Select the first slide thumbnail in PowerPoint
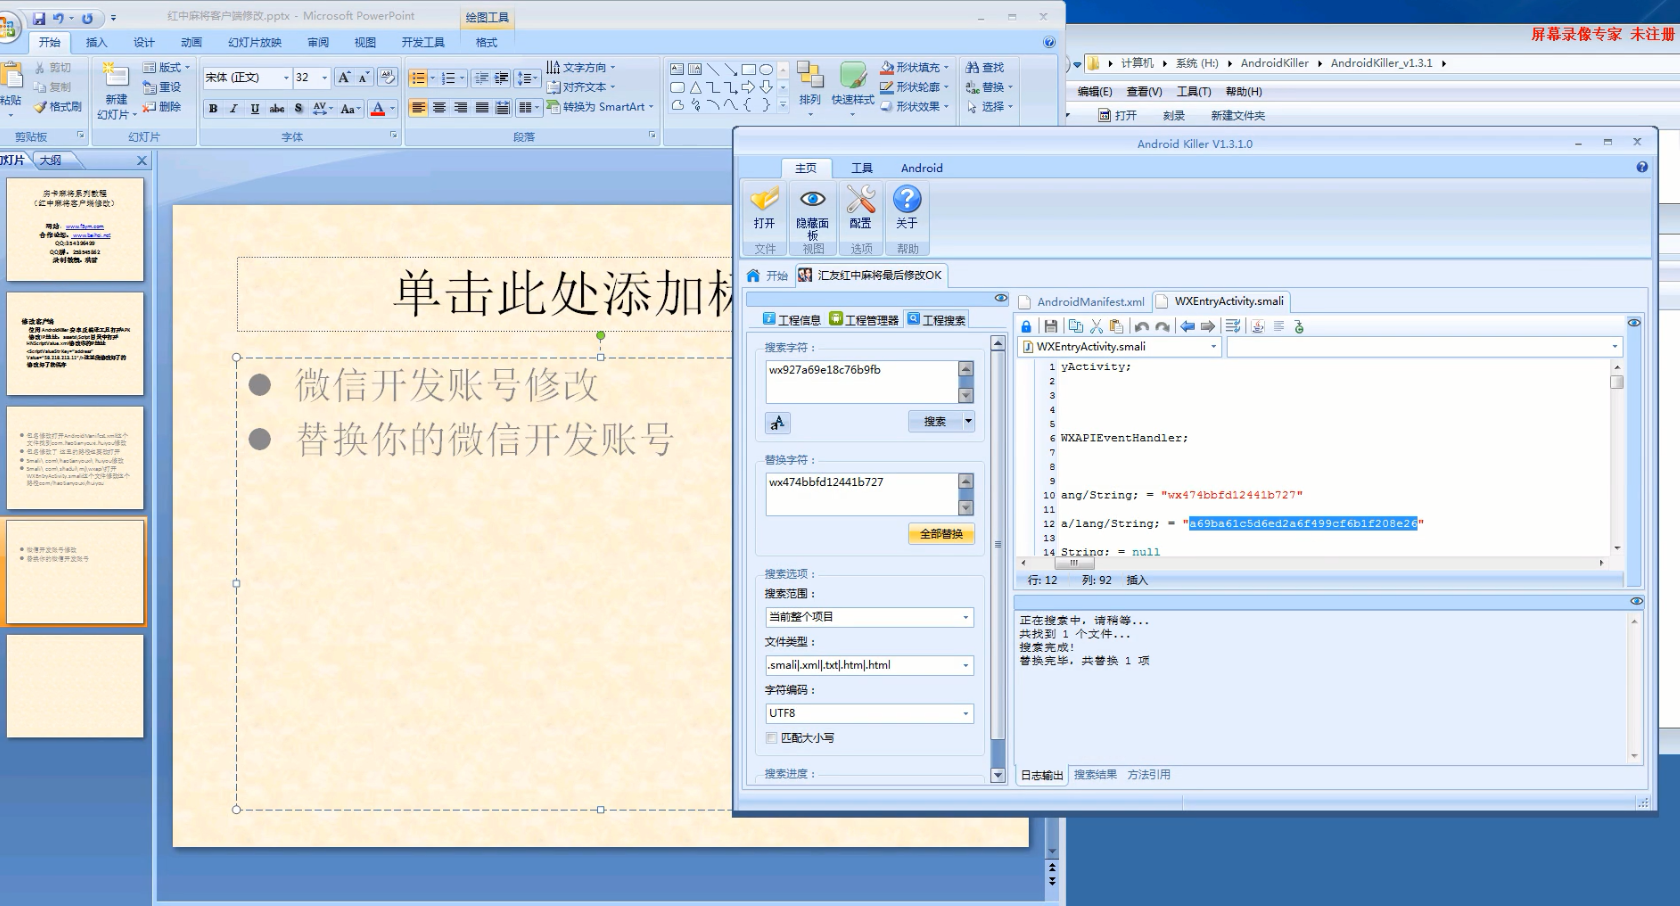1680x906 pixels. point(75,229)
